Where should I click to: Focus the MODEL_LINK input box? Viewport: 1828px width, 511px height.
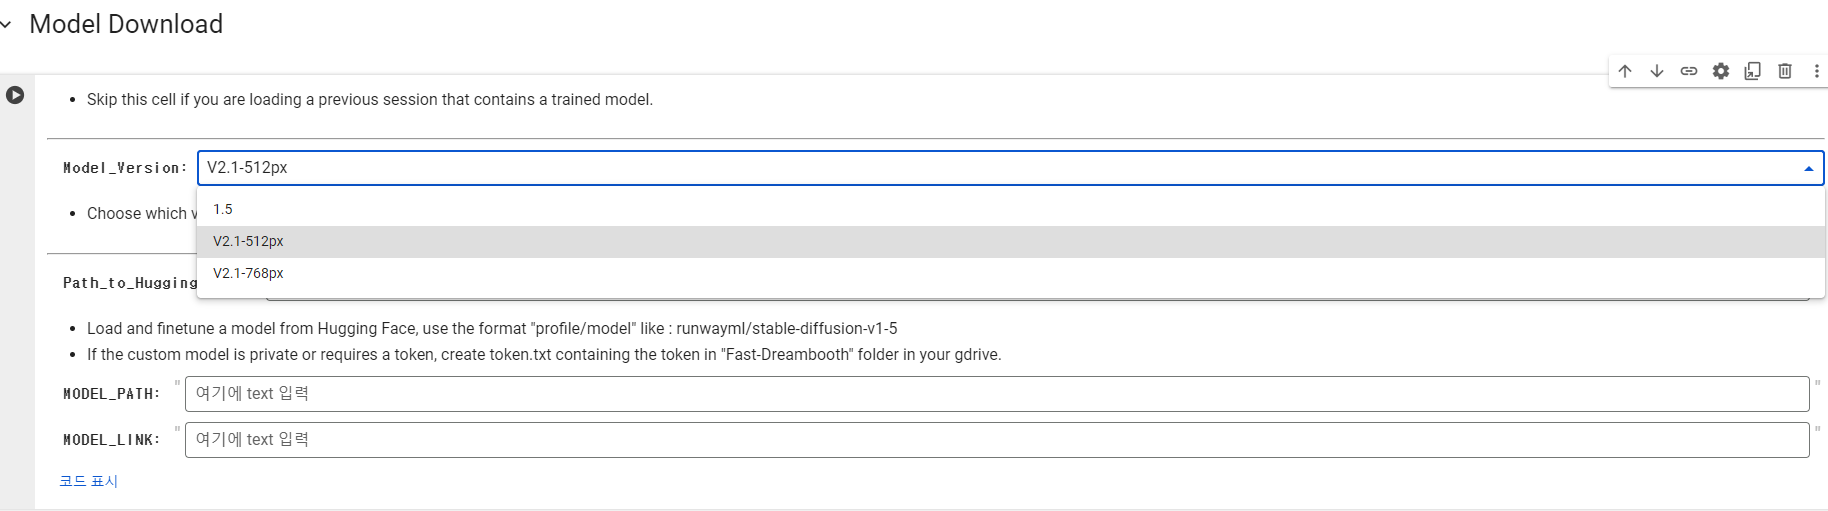(996, 440)
